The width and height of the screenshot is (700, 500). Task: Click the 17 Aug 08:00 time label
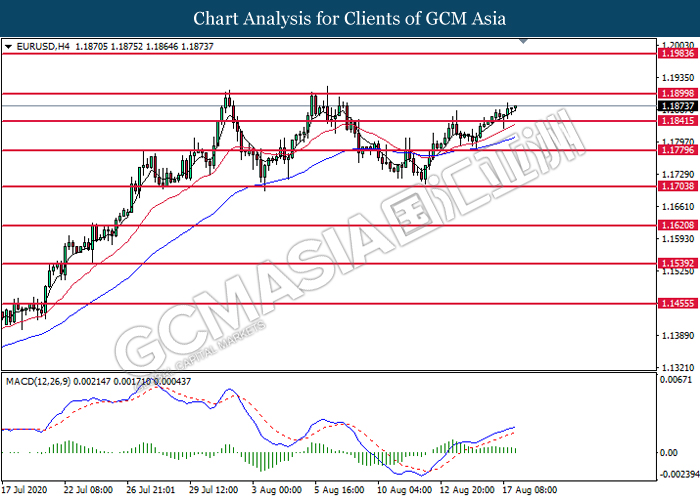[530, 490]
